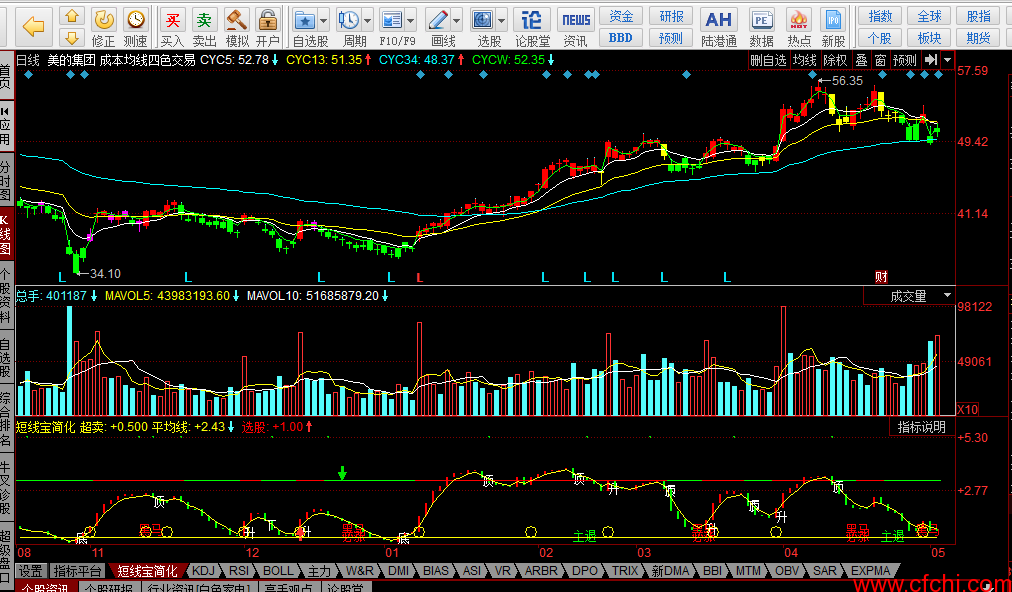Open 模拟 simulated trading gavel icon
Image resolution: width=1012 pixels, height=592 pixels.
tap(236, 25)
